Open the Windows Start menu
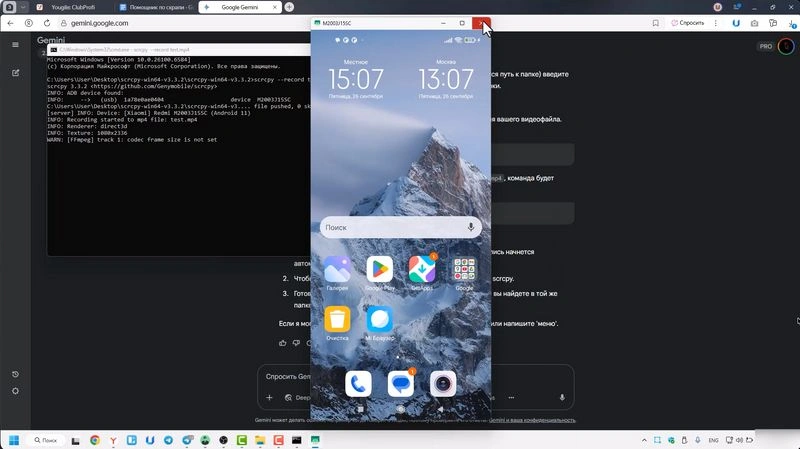This screenshot has width=800, height=449. coord(14,440)
